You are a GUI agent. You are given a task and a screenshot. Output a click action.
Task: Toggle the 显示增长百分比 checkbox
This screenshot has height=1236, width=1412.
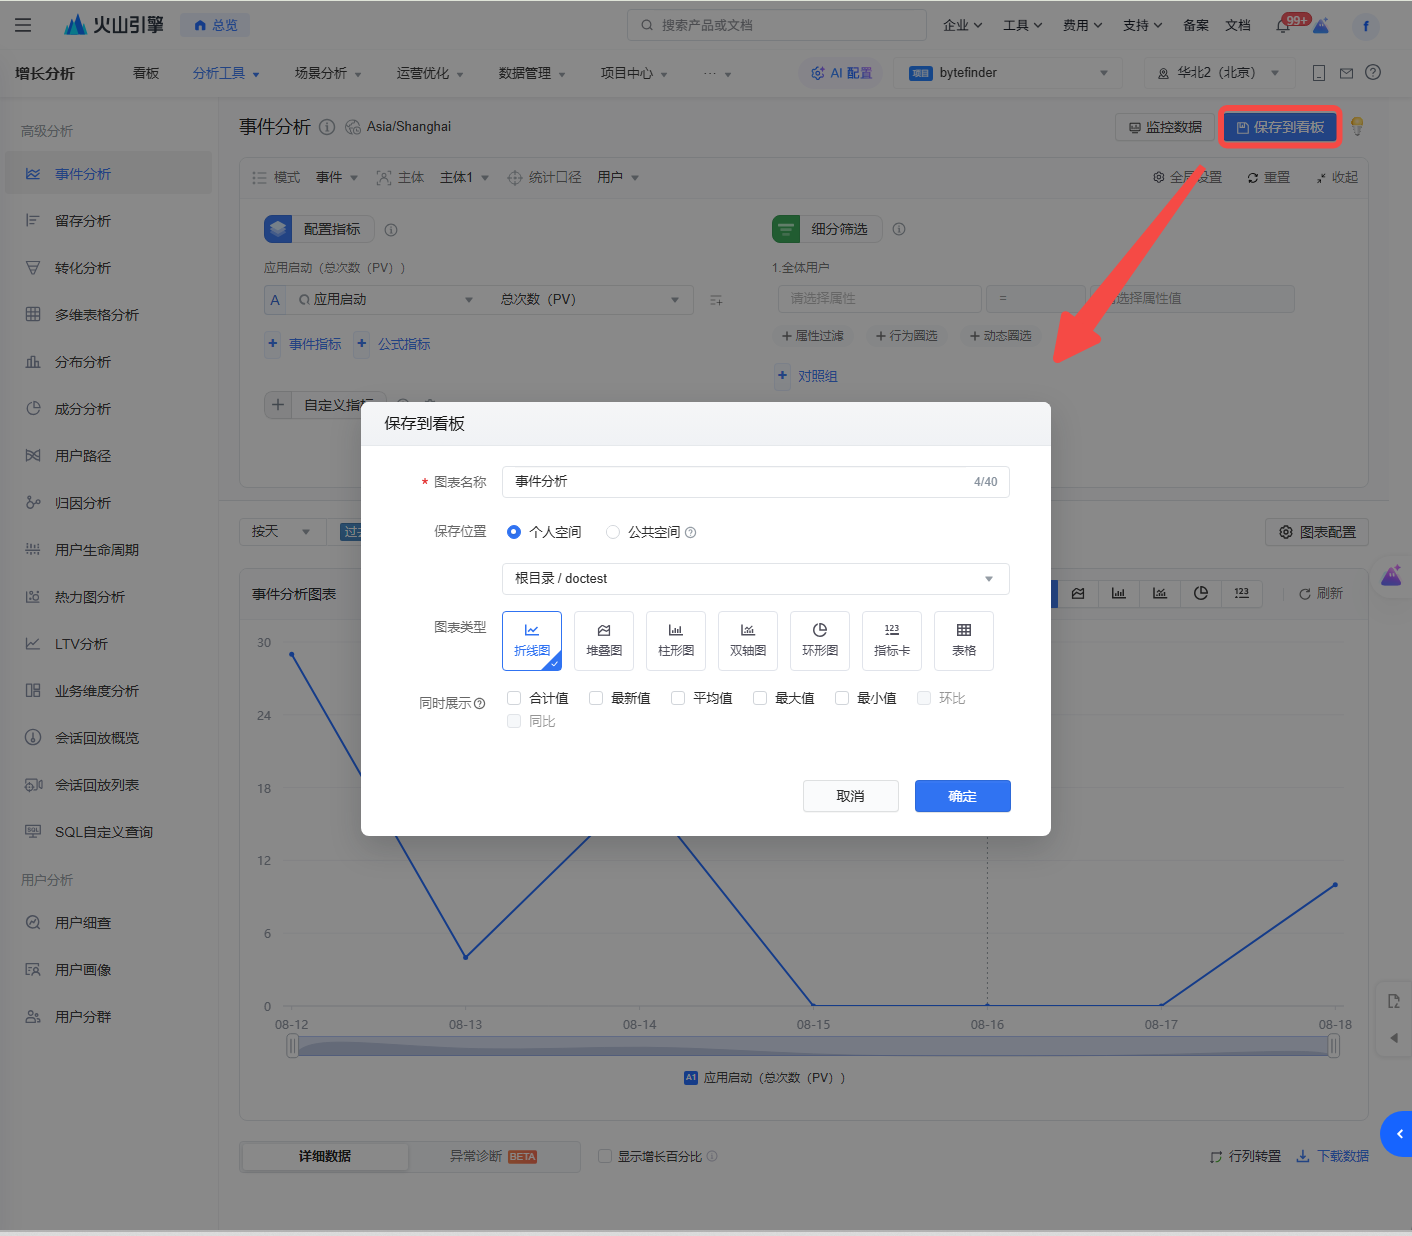point(605,1156)
